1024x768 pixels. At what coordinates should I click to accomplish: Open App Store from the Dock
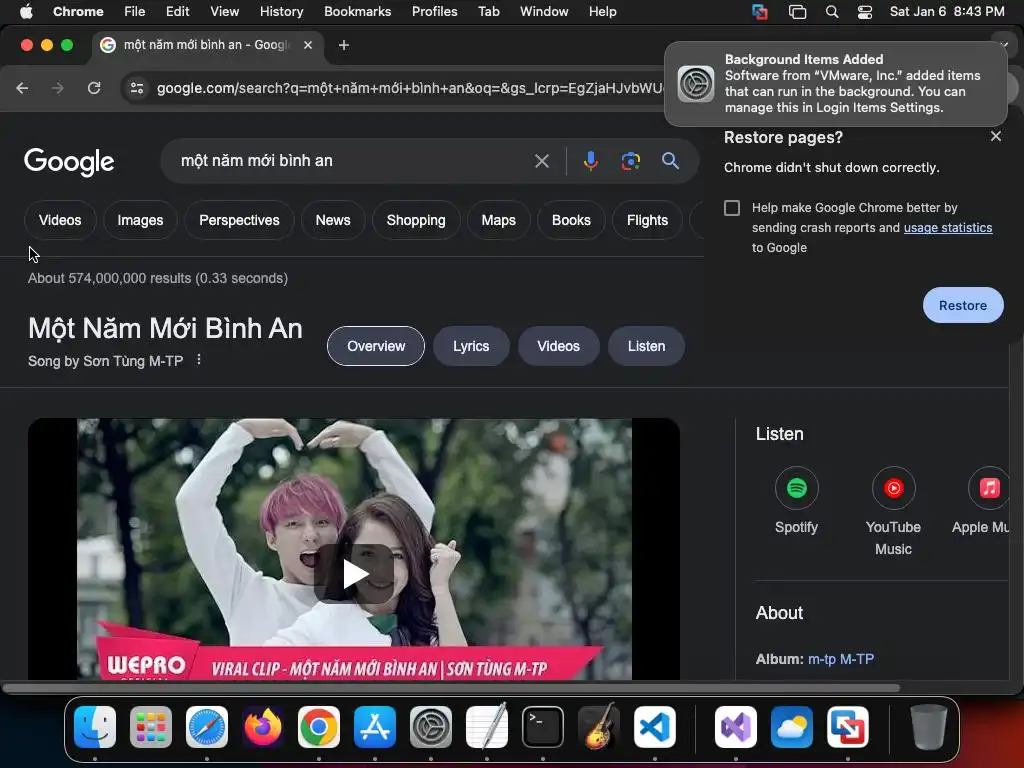point(375,727)
